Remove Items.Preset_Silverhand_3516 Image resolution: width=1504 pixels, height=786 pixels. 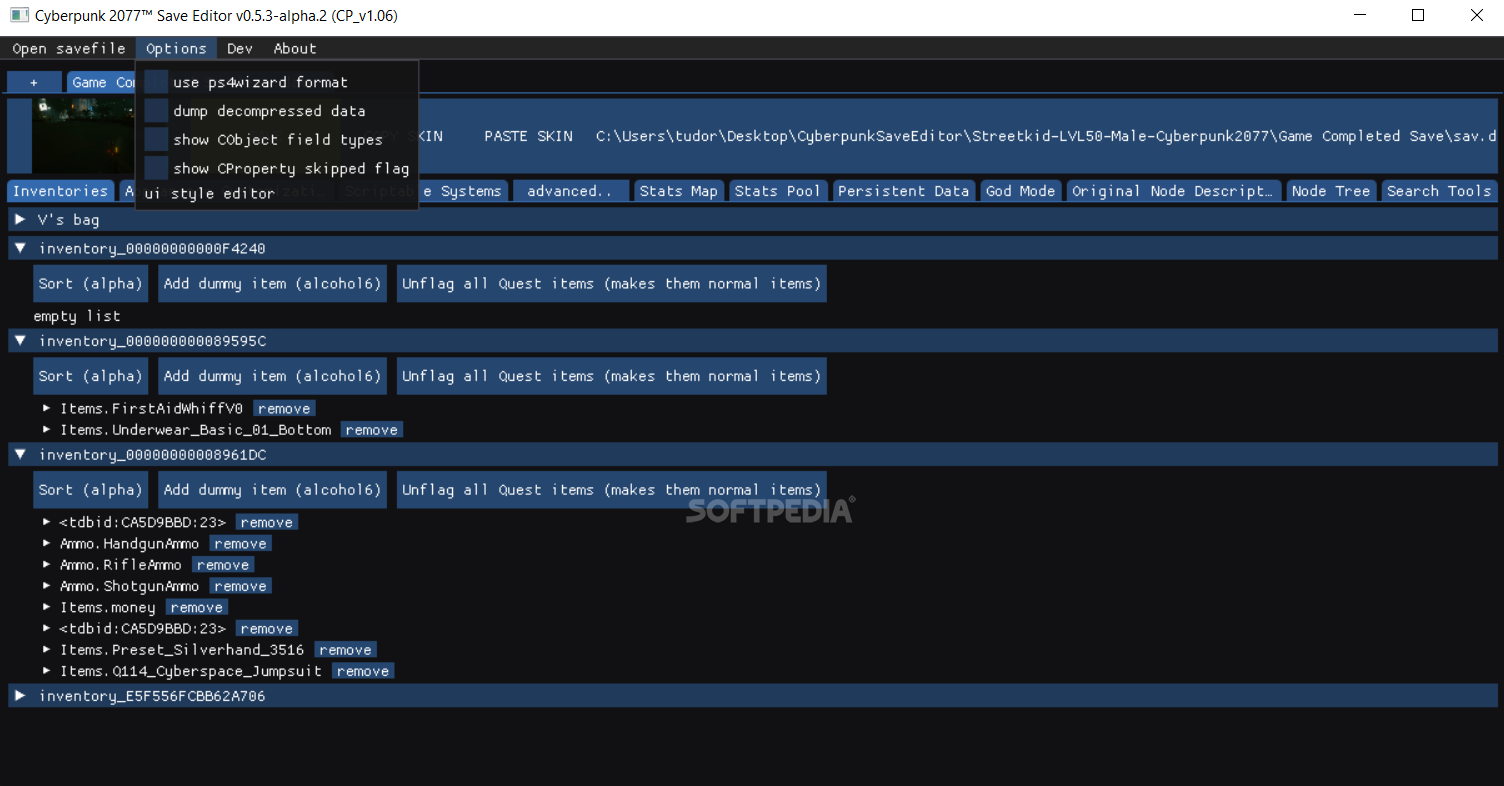click(345, 650)
